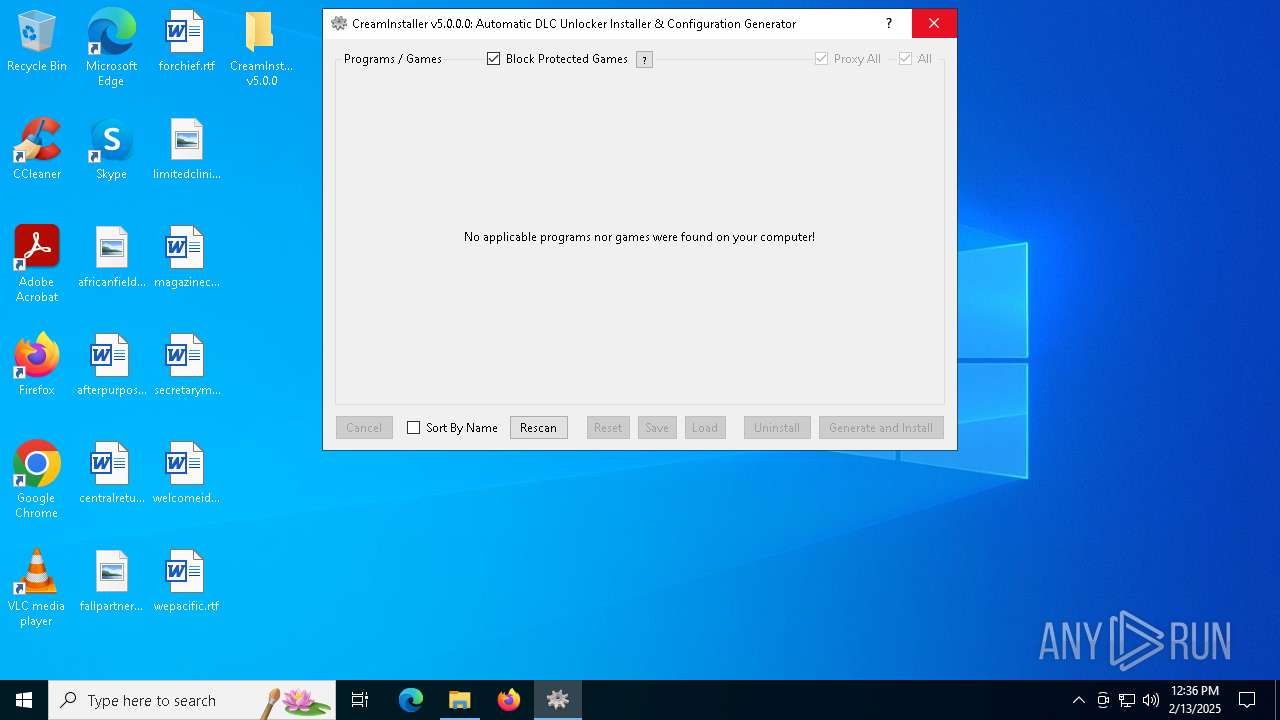The height and width of the screenshot is (720, 1280).
Task: Open Edge from the taskbar
Action: pyautogui.click(x=411, y=700)
